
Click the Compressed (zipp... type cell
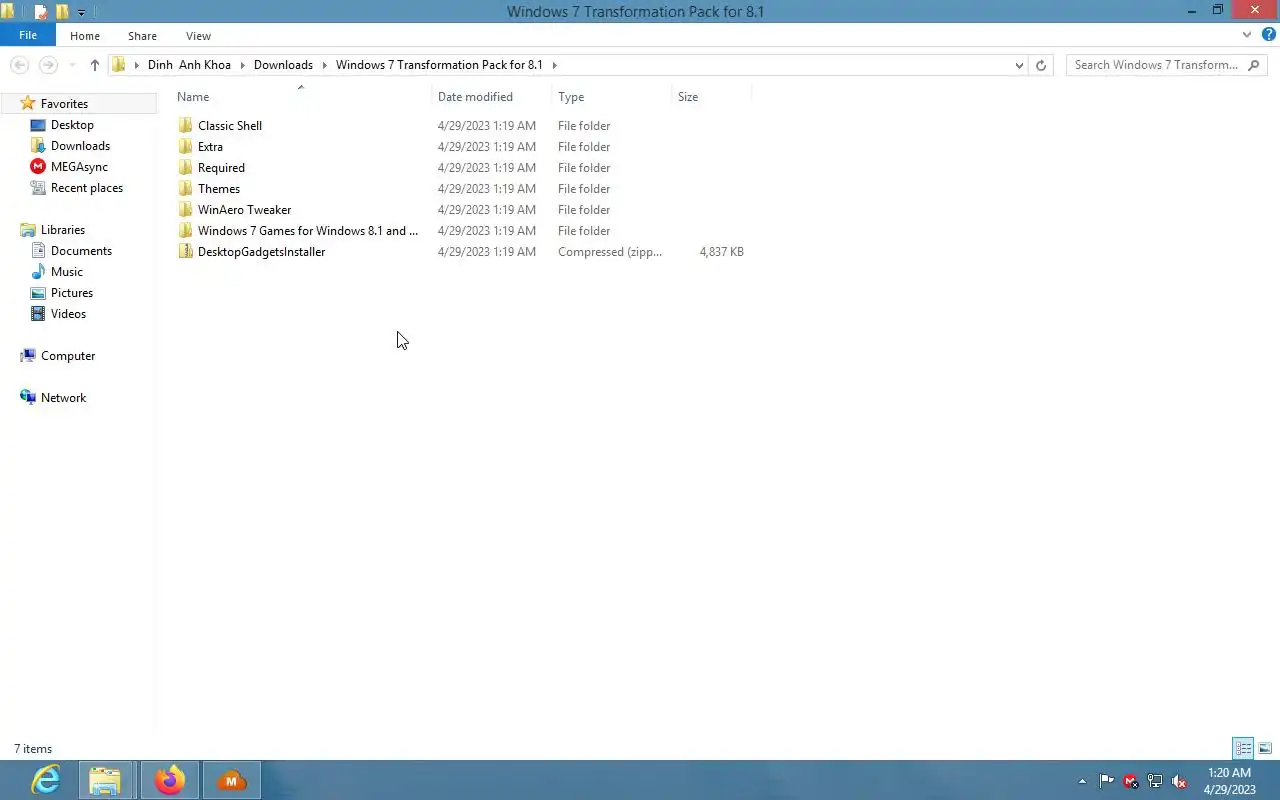point(610,252)
